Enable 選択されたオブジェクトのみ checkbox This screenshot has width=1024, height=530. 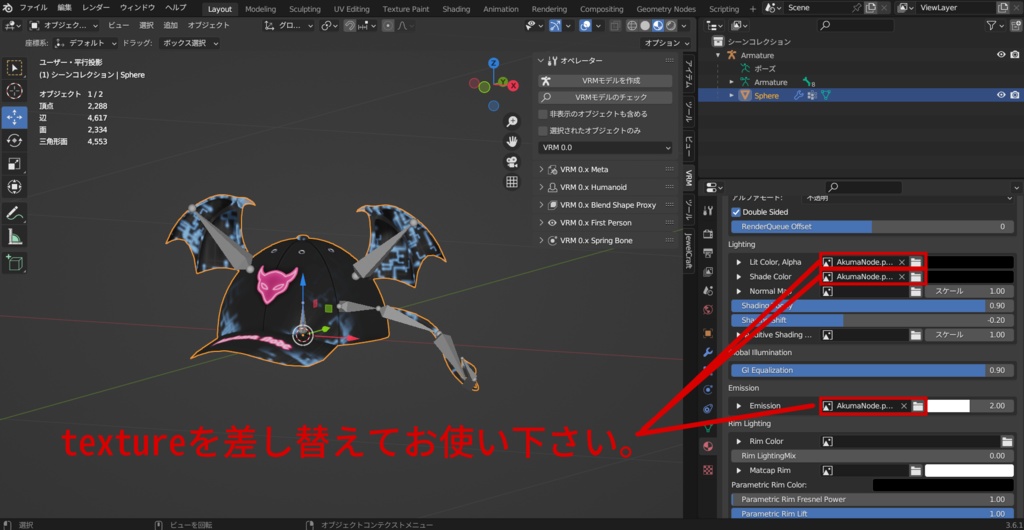(x=543, y=131)
